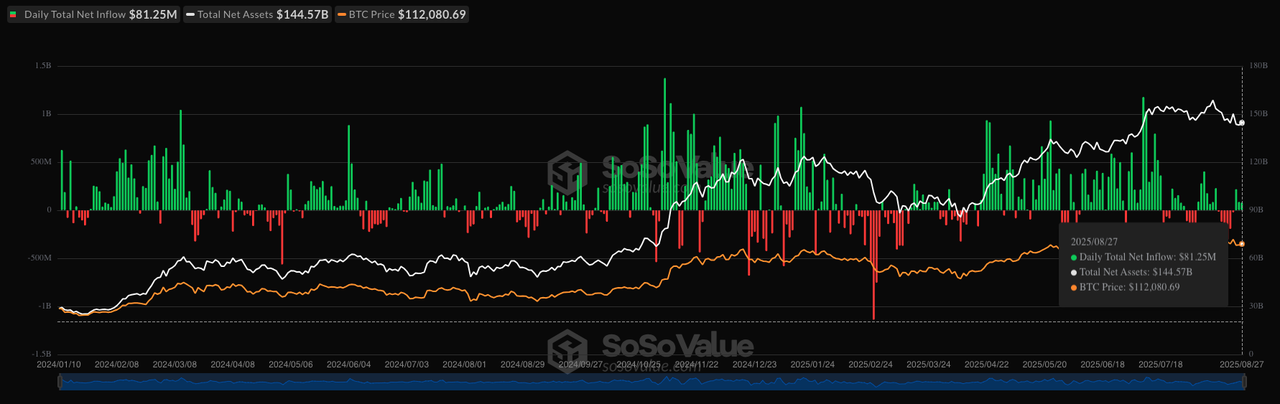Click the 2025/02/24 x-axis date label

click(x=872, y=366)
